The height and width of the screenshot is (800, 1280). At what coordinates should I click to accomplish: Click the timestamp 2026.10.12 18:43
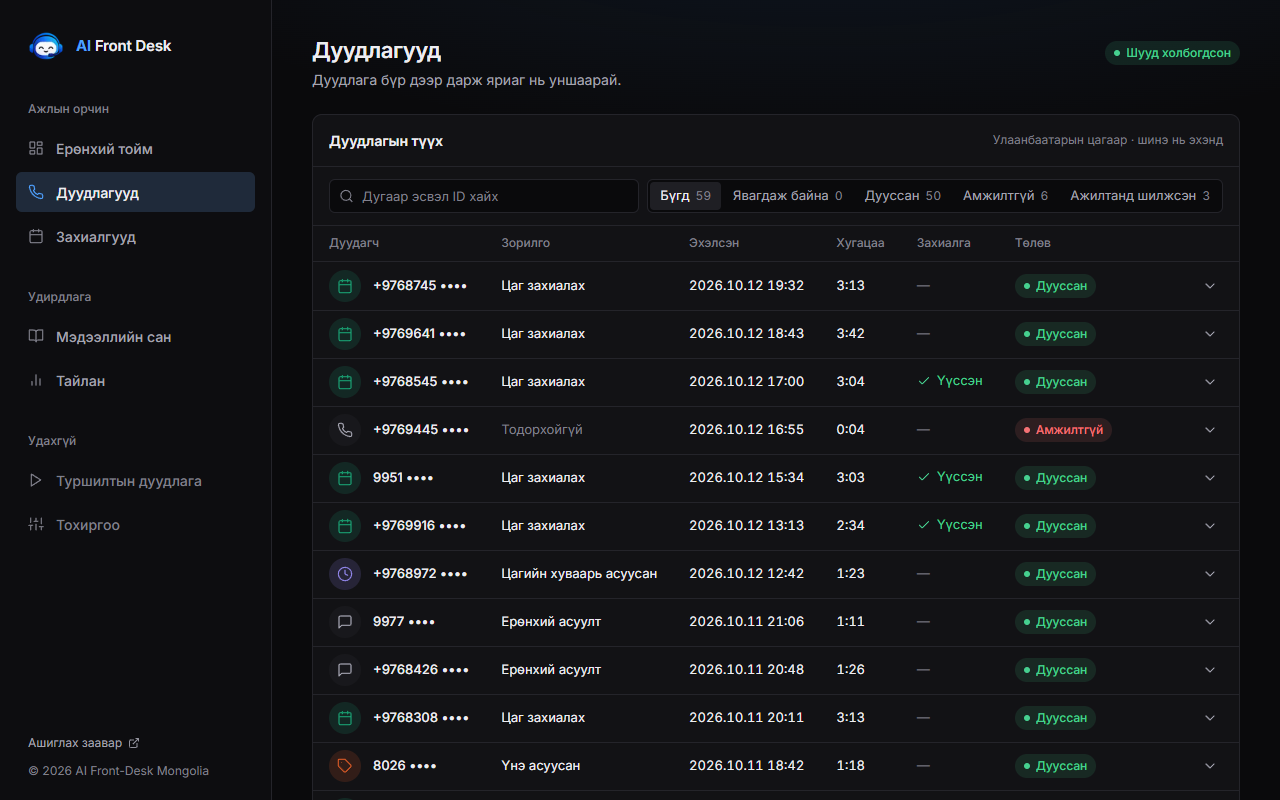coord(746,334)
